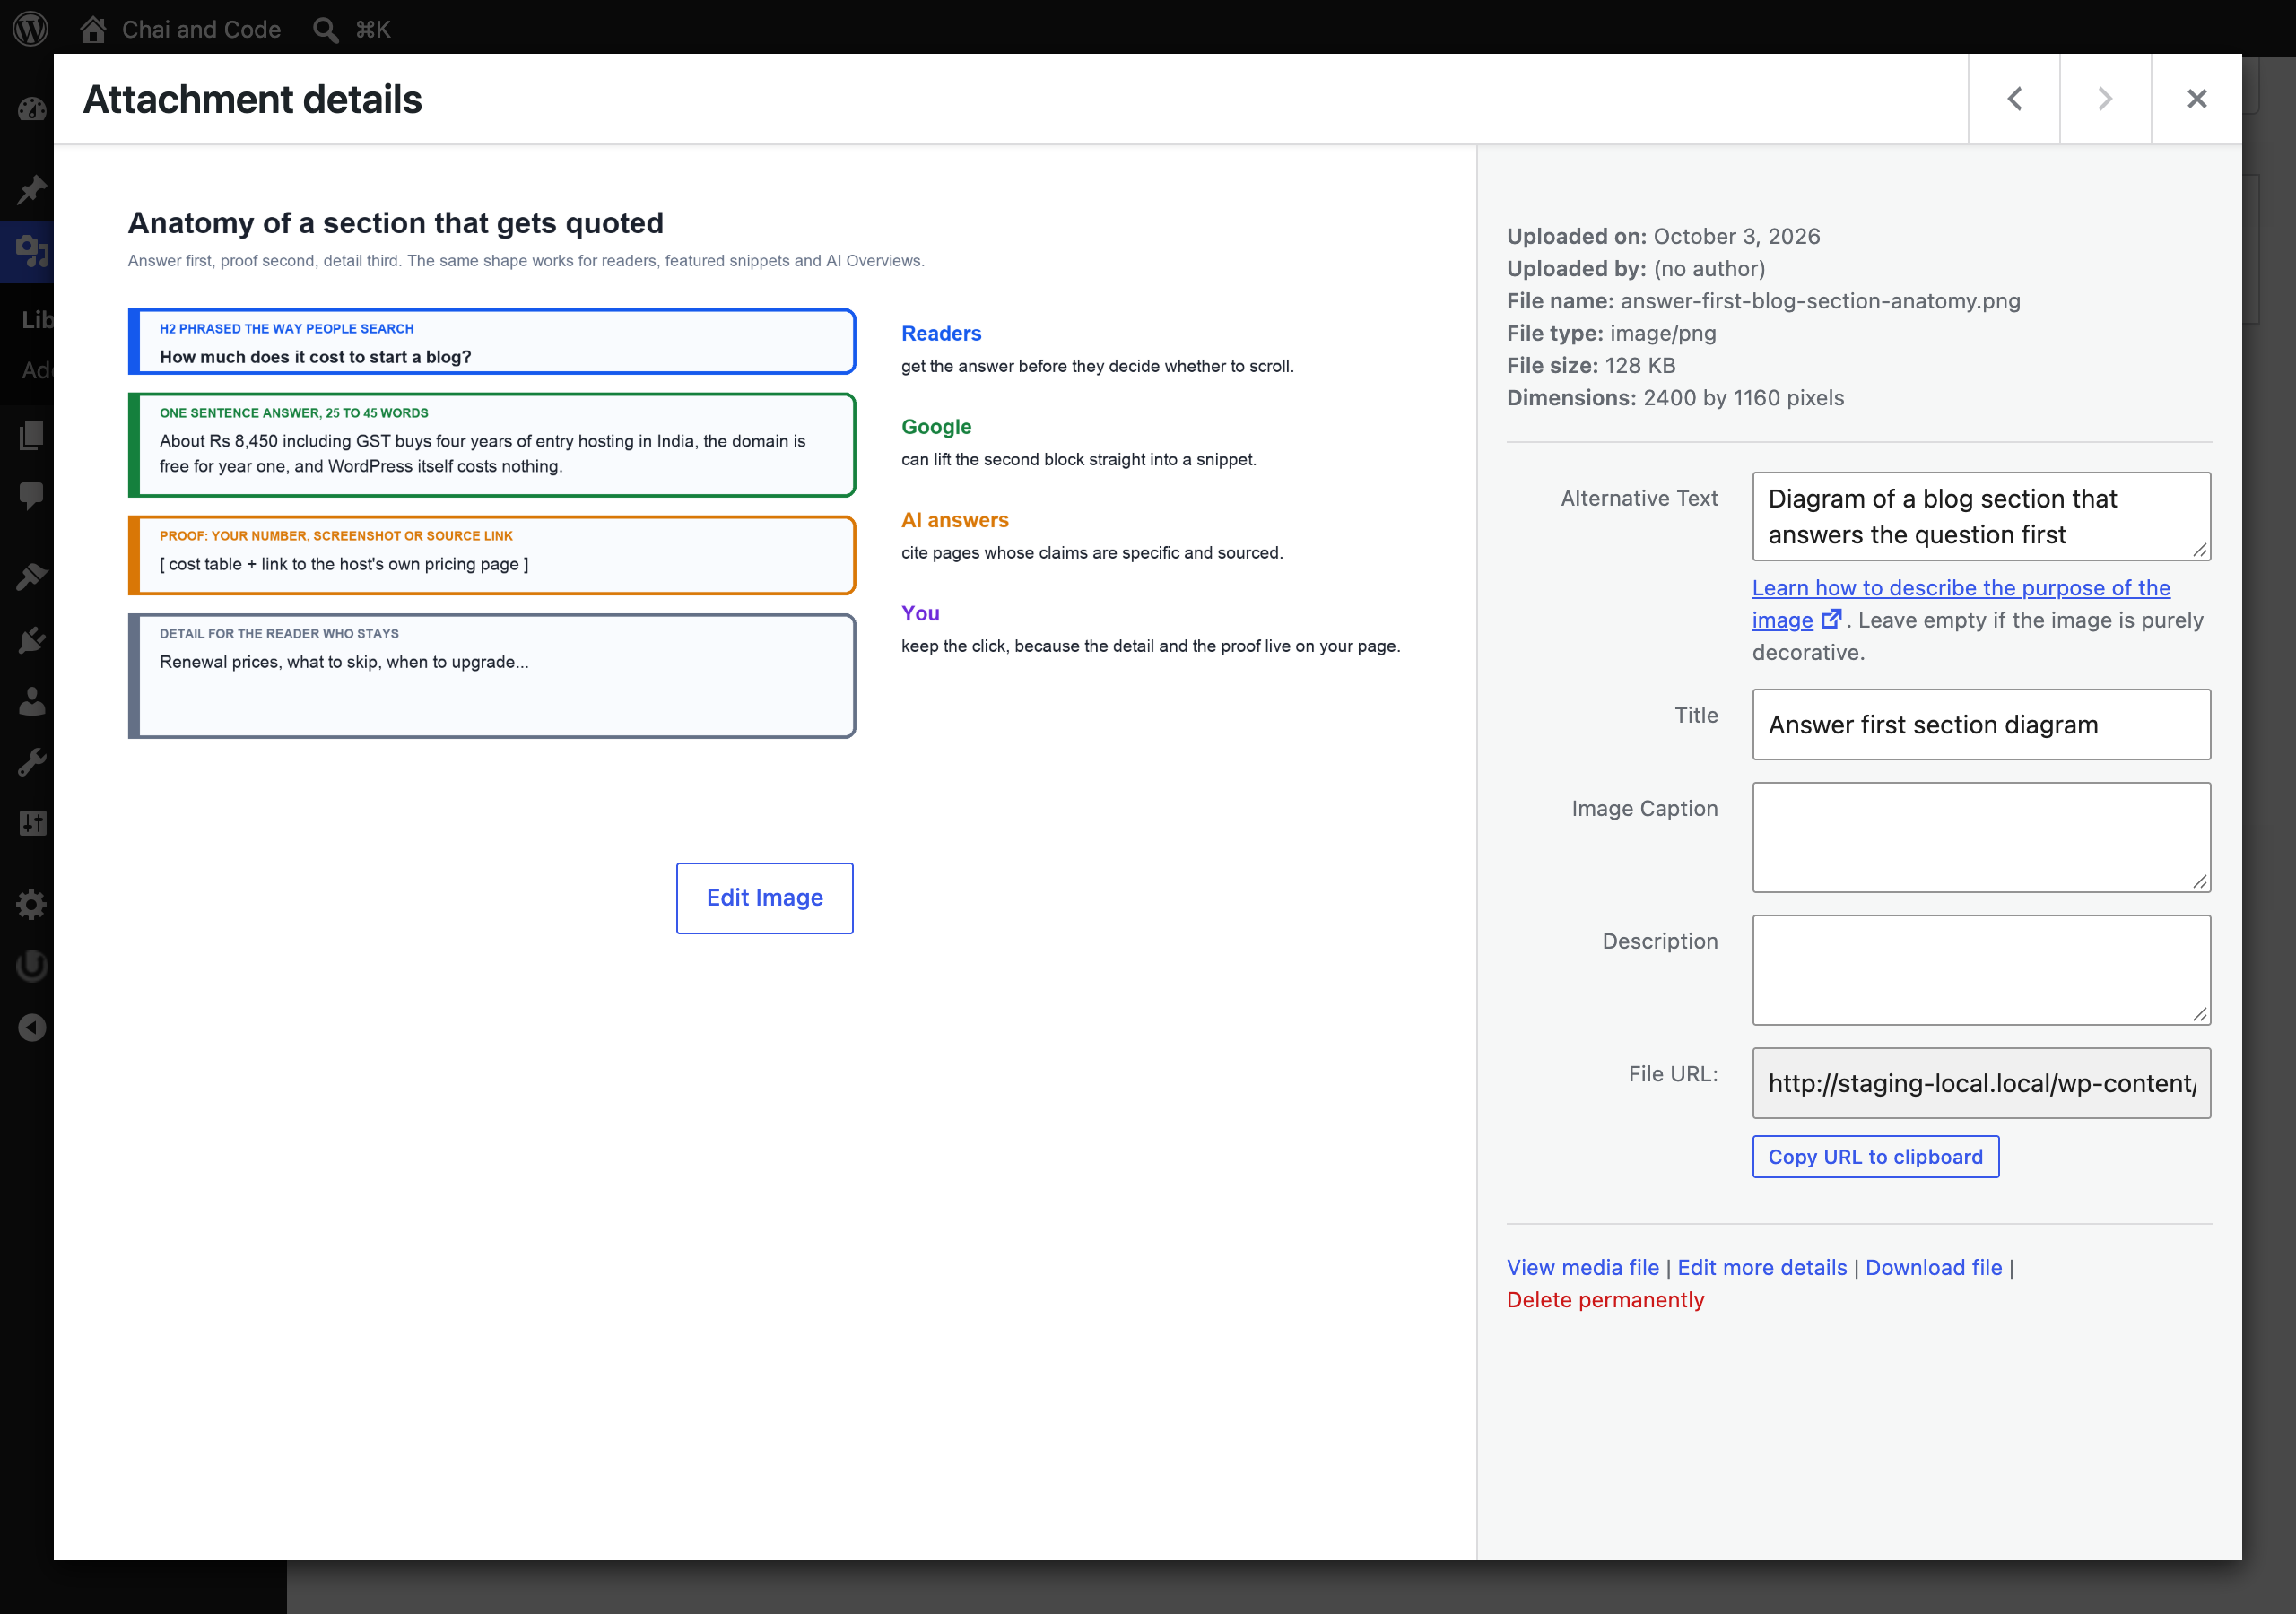Open the WordPress logo menu
This screenshot has height=1614, width=2296.
(30, 28)
